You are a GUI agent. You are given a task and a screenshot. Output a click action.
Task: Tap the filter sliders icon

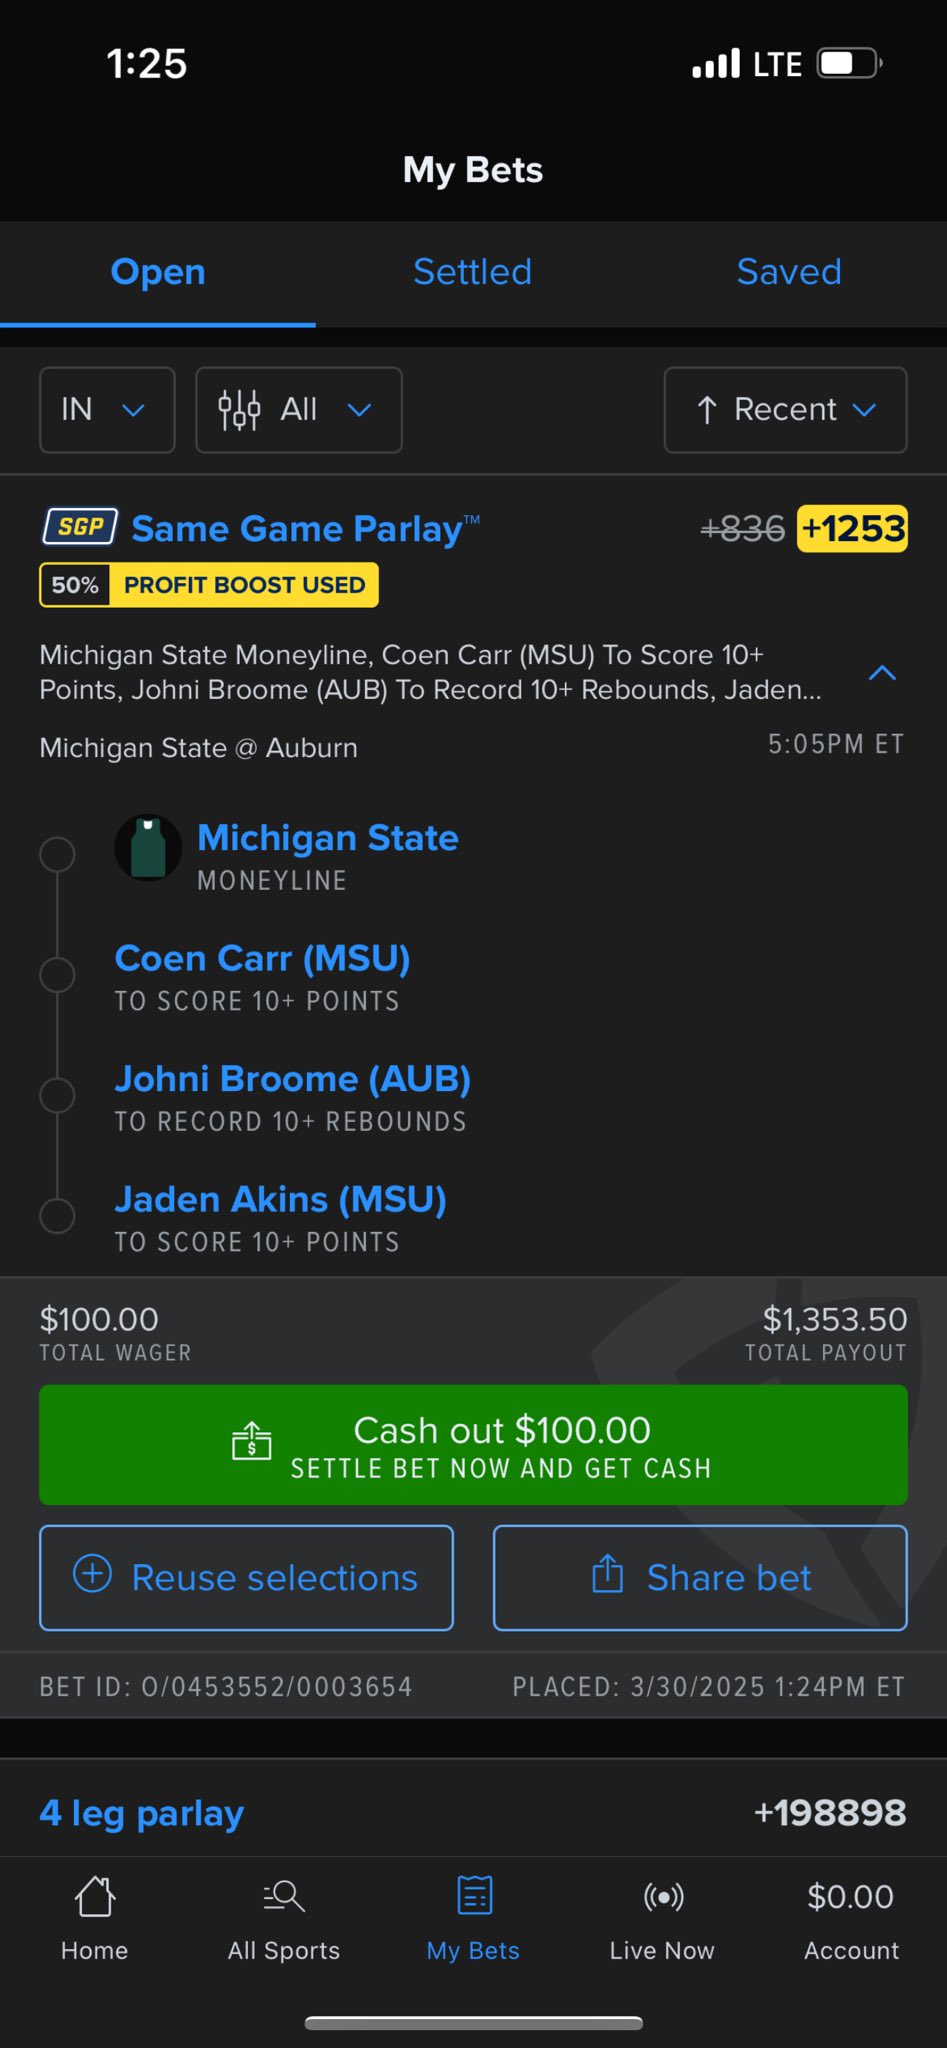click(239, 410)
